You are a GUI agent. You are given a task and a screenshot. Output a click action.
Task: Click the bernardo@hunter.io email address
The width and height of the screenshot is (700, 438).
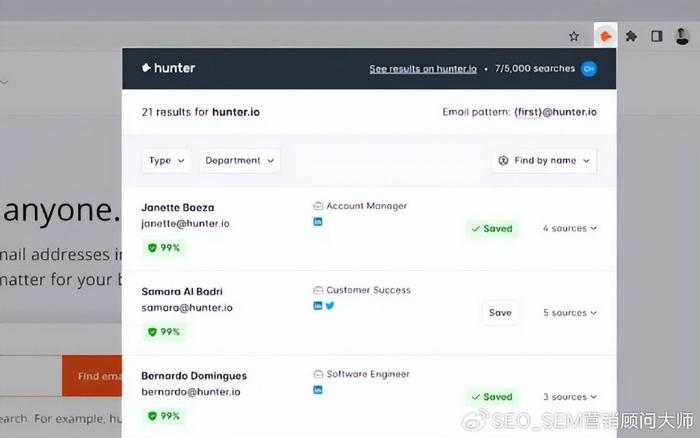pos(191,392)
